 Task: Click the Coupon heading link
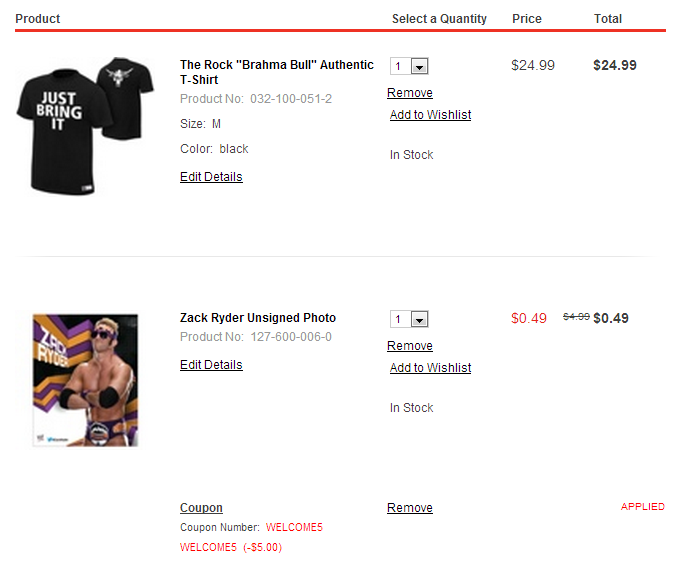click(201, 508)
